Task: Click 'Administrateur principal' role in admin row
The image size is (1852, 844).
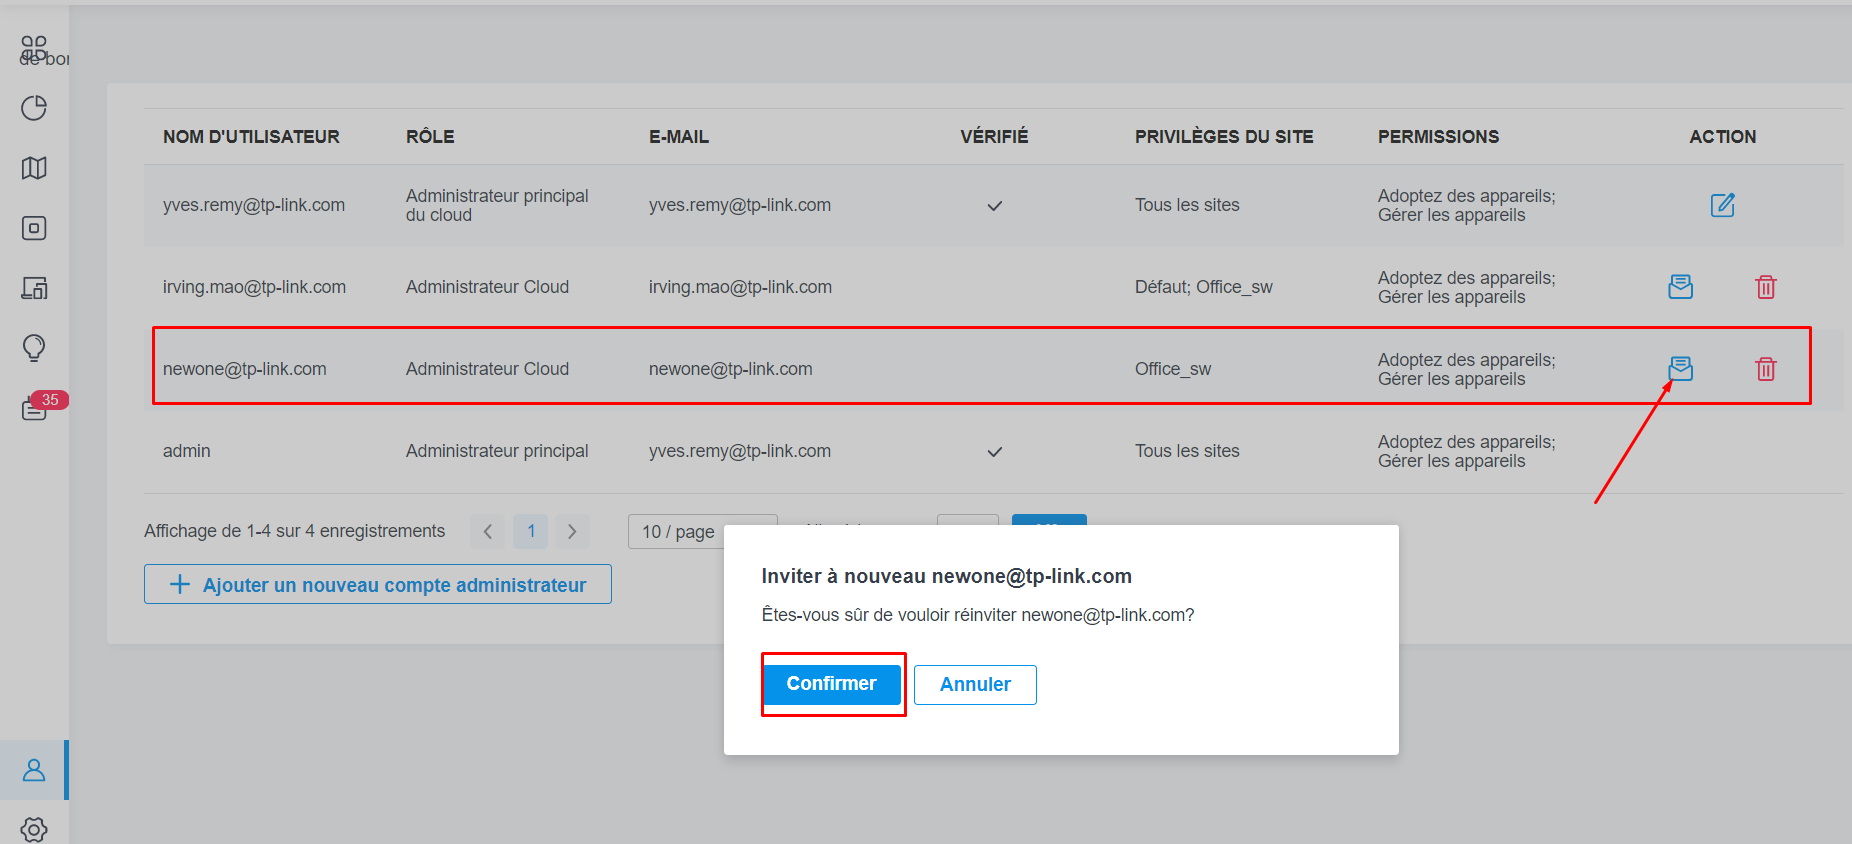Action: pos(497,451)
